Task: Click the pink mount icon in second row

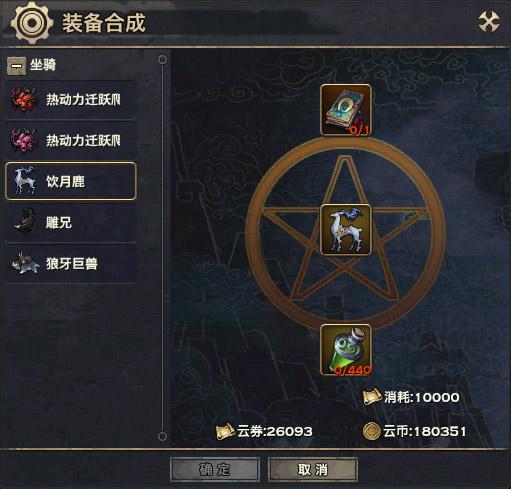Action: pos(23,140)
